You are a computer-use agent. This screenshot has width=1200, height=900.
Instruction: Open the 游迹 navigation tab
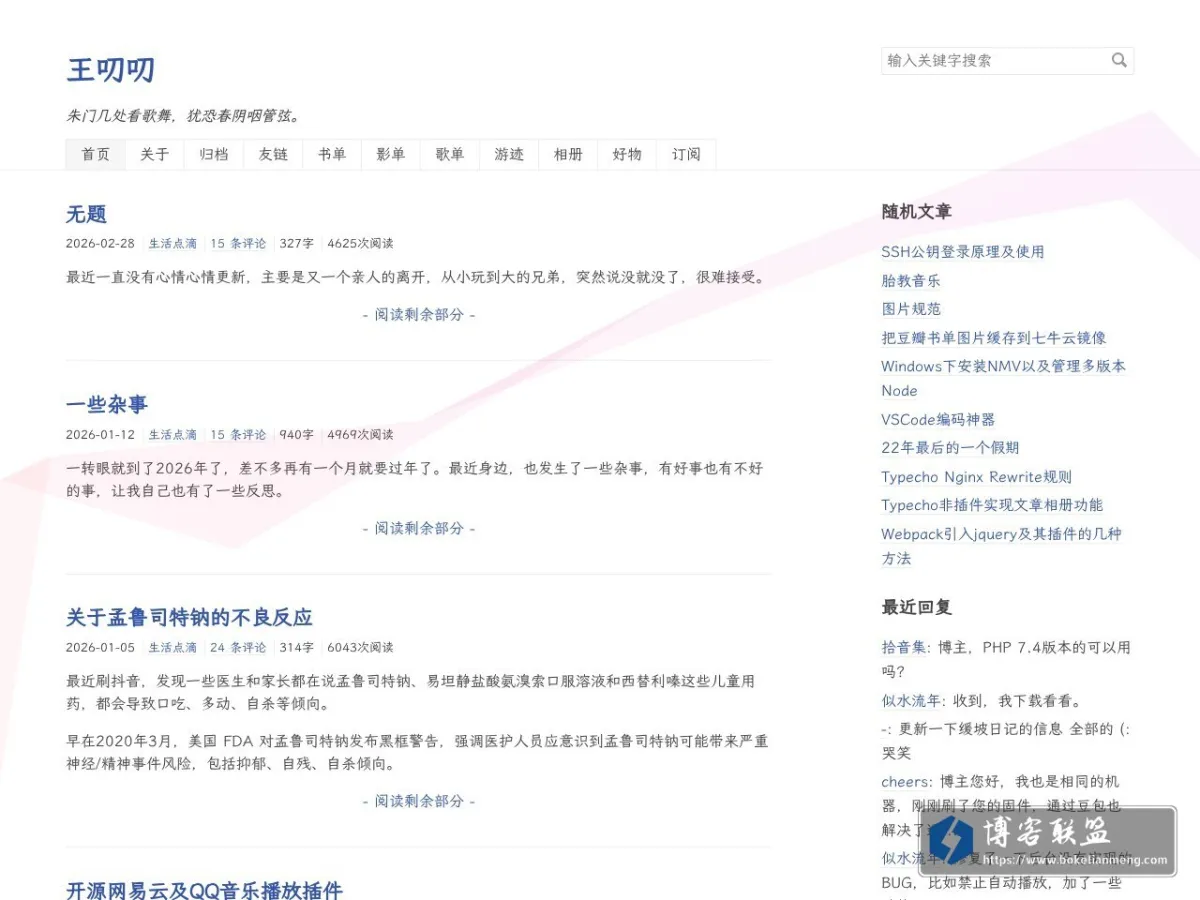point(509,154)
